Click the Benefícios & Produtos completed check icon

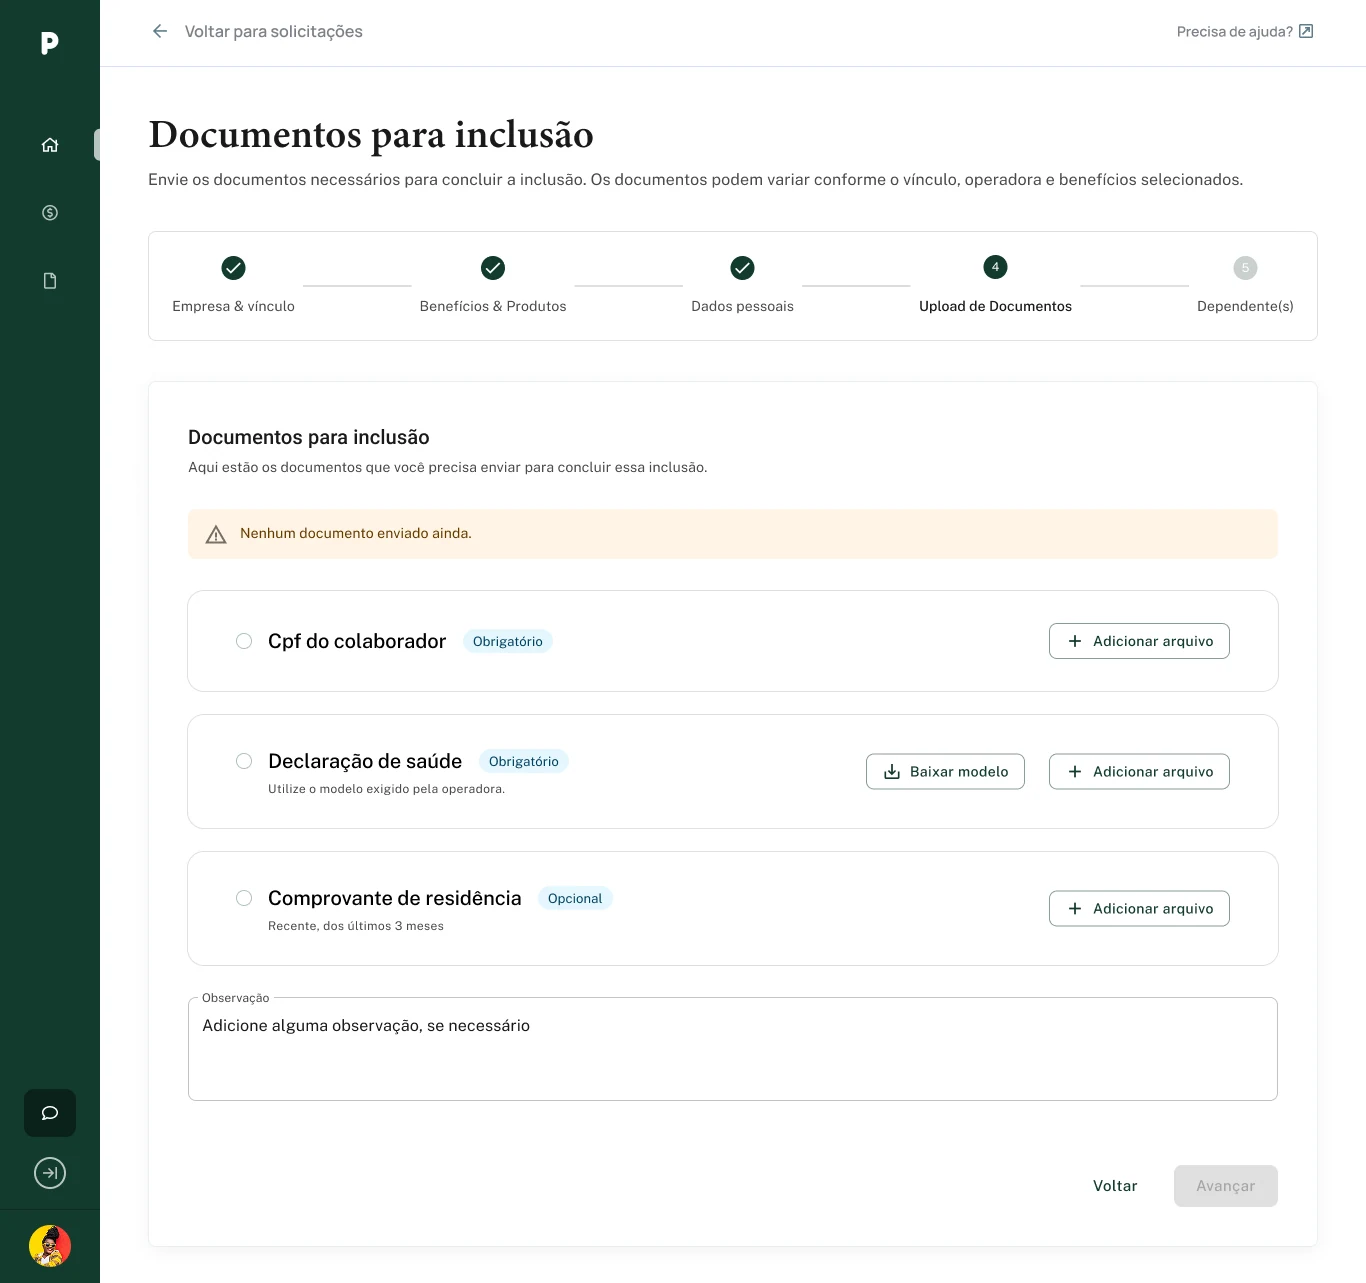pyautogui.click(x=493, y=268)
